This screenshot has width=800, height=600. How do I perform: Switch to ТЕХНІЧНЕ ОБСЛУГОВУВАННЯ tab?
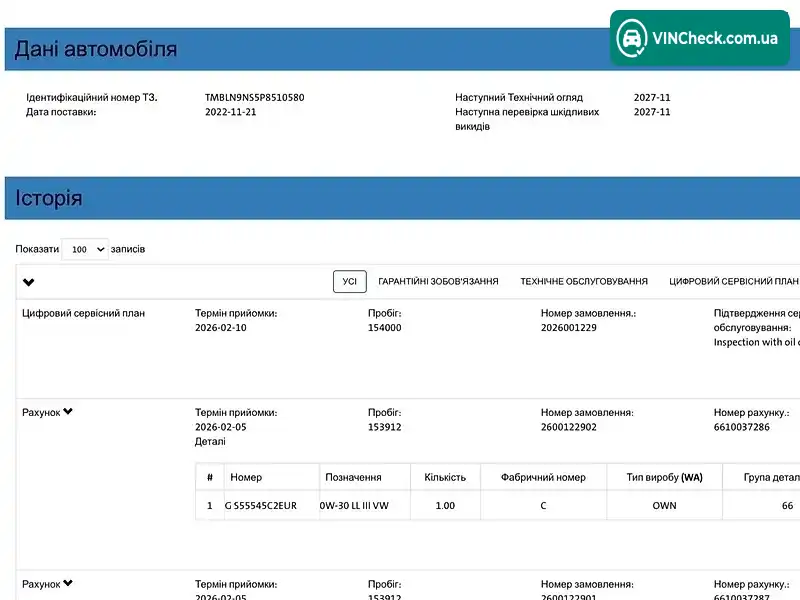pos(584,282)
